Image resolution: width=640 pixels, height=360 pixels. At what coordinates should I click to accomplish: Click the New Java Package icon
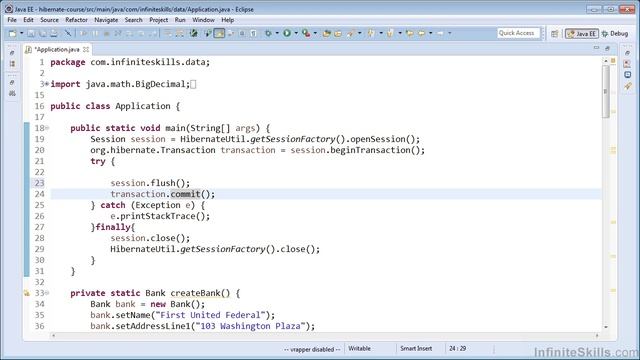tap(327, 33)
